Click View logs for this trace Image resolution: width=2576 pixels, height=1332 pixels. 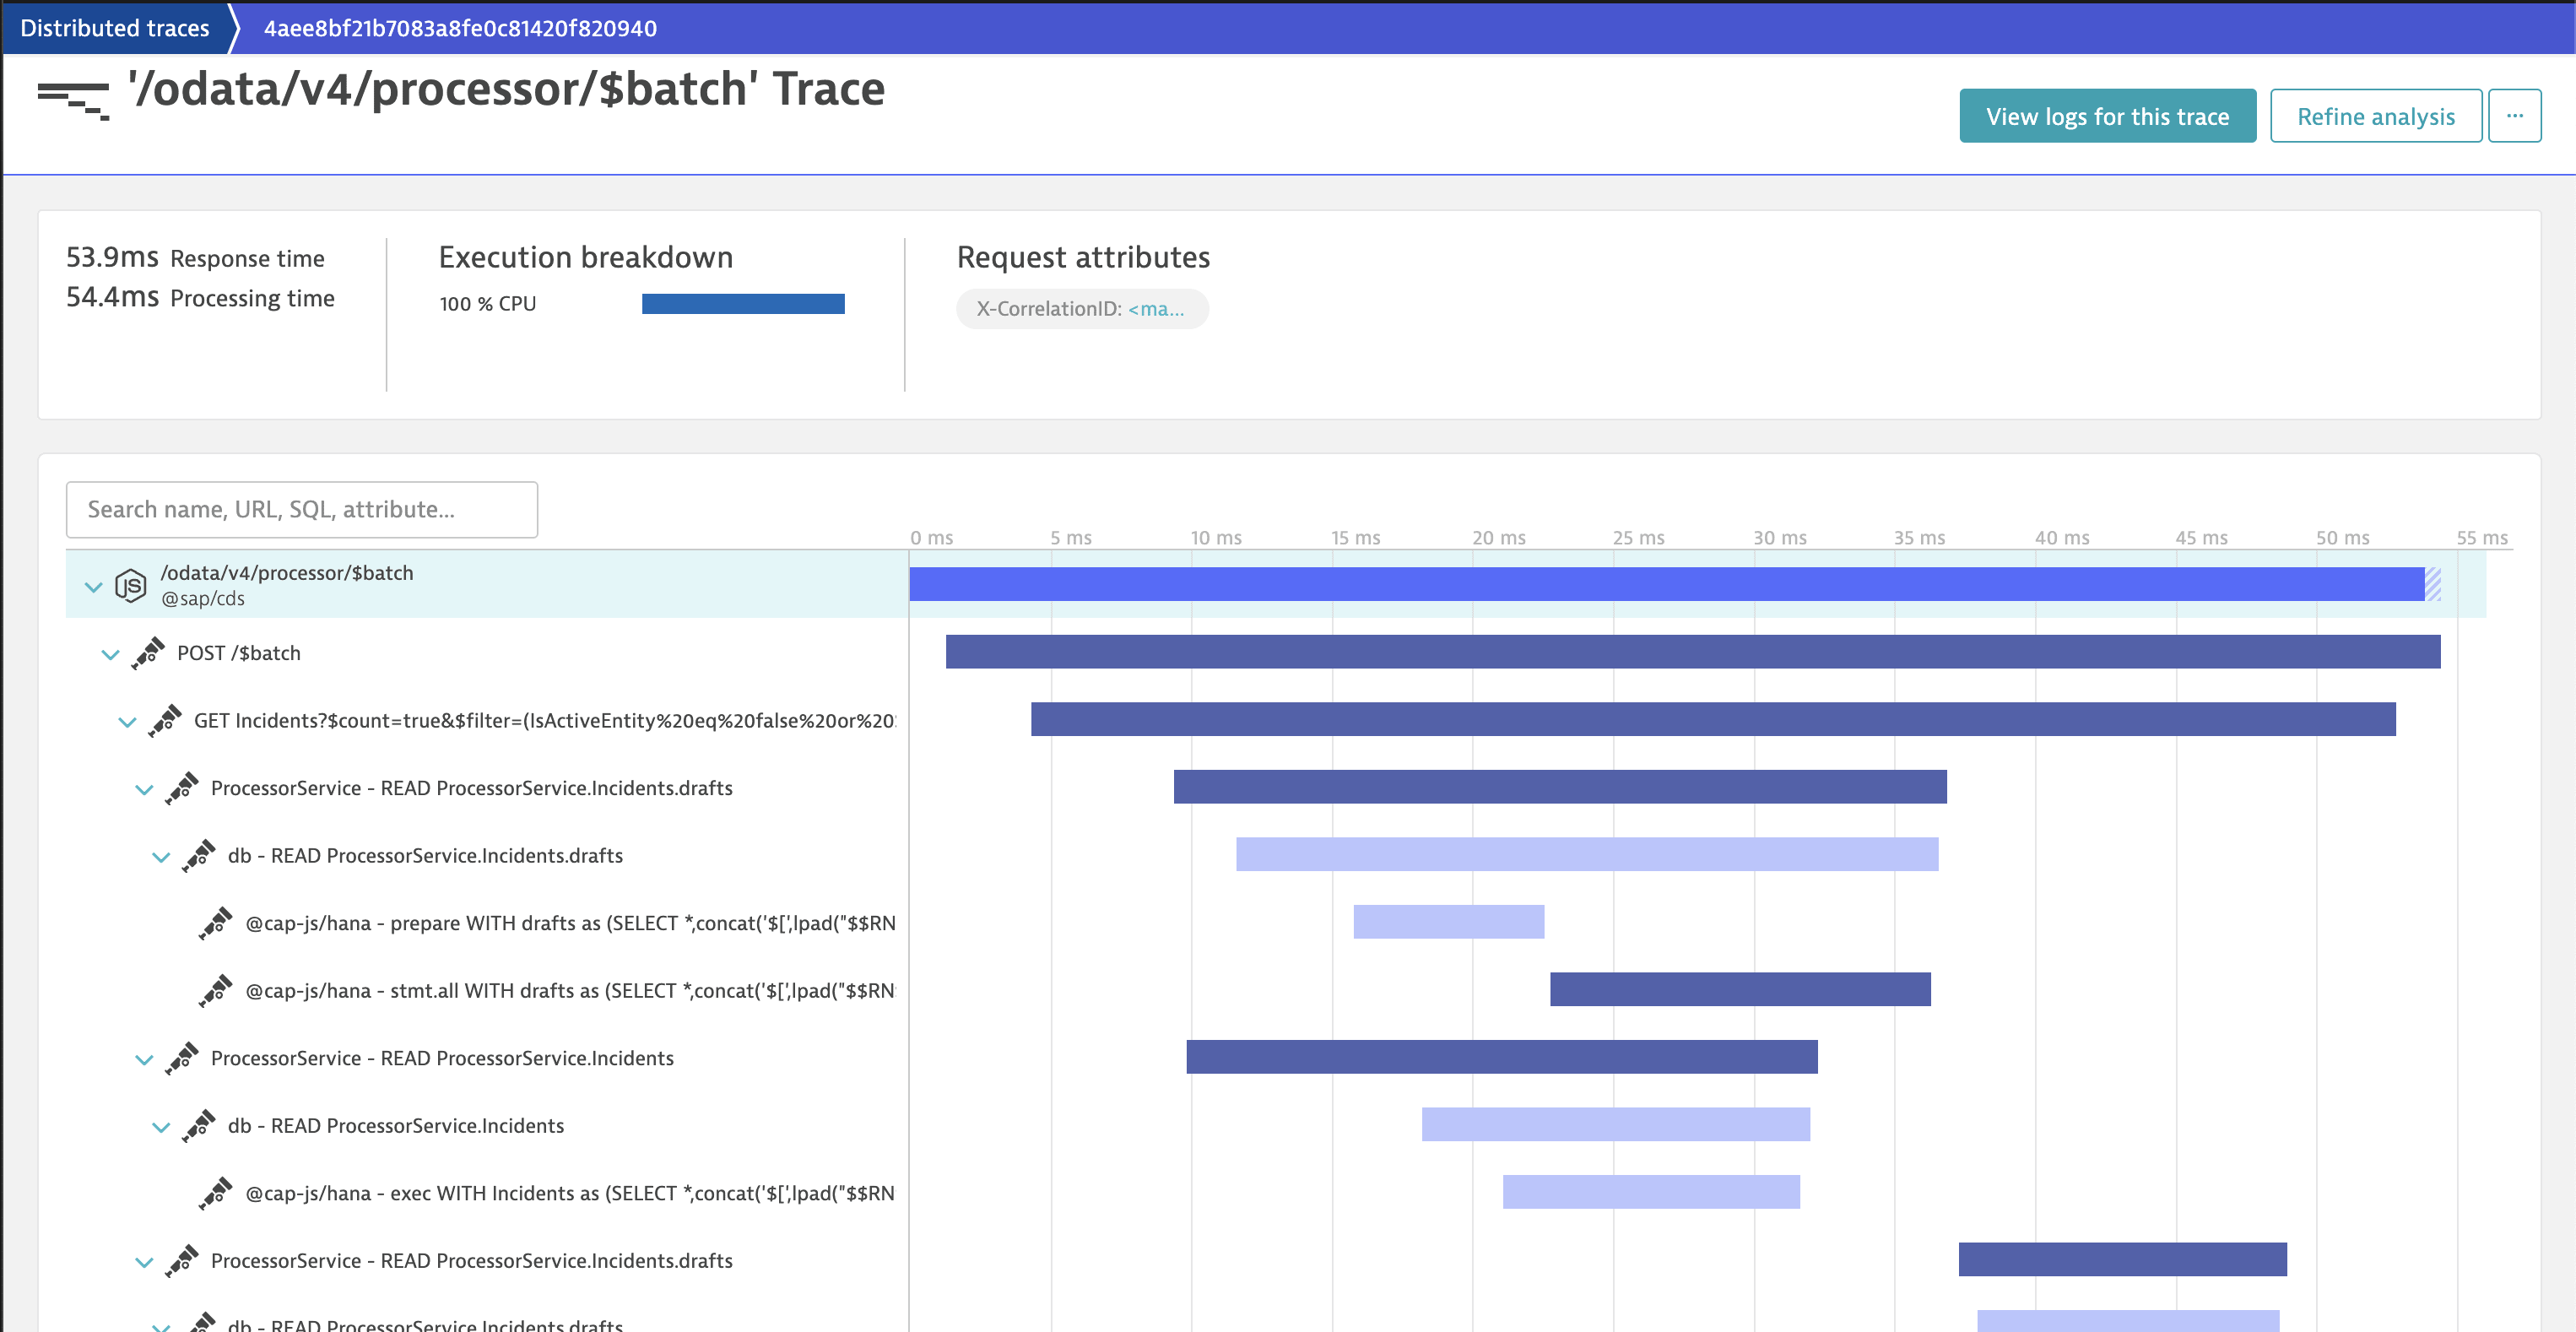(x=2107, y=115)
